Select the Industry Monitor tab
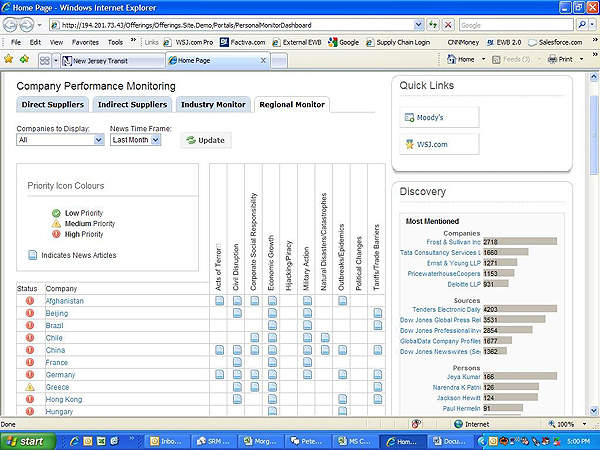Viewport: 600px width, 450px height. (x=212, y=104)
